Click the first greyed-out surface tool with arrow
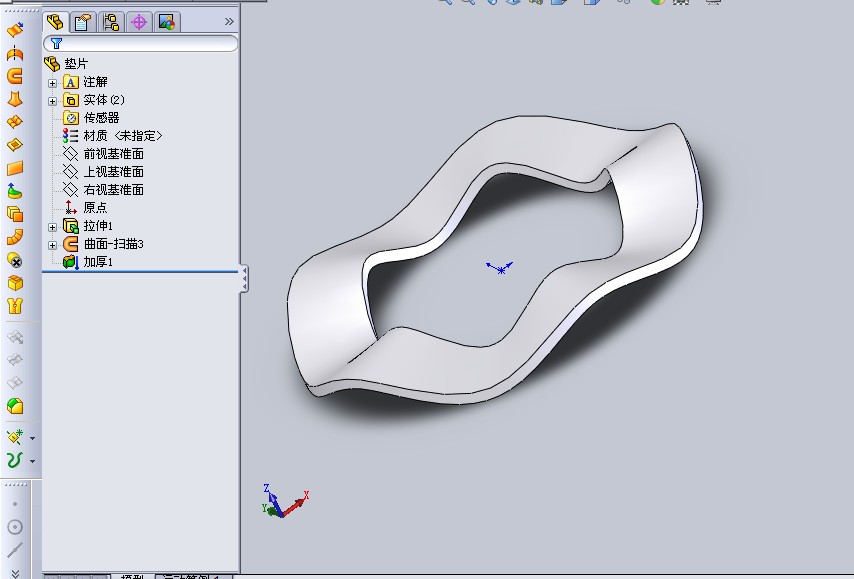The height and width of the screenshot is (579, 854). pyautogui.click(x=15, y=337)
